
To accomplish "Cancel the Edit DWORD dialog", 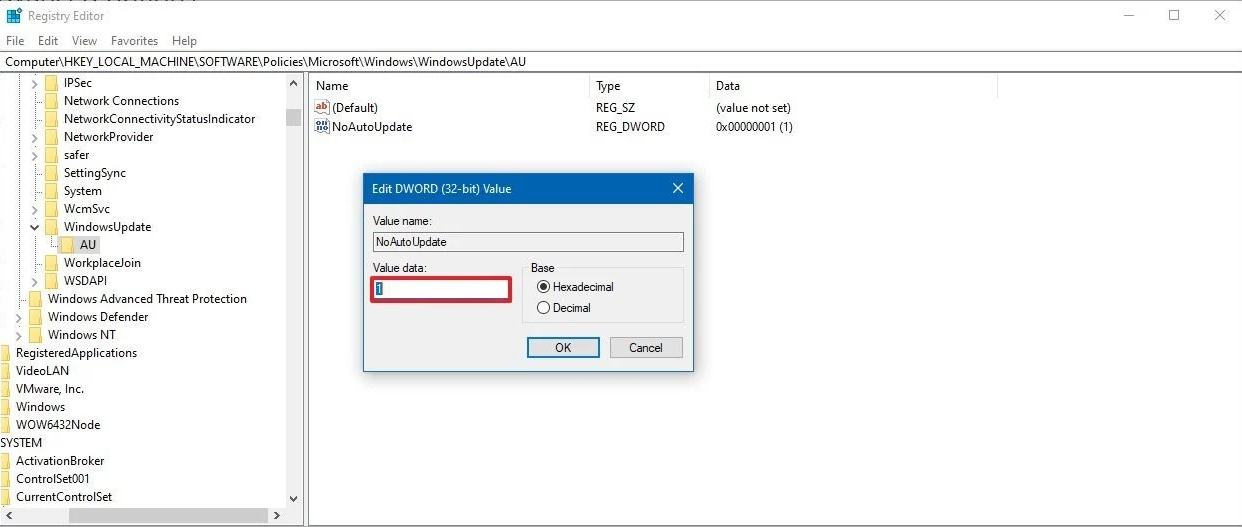I will point(646,347).
